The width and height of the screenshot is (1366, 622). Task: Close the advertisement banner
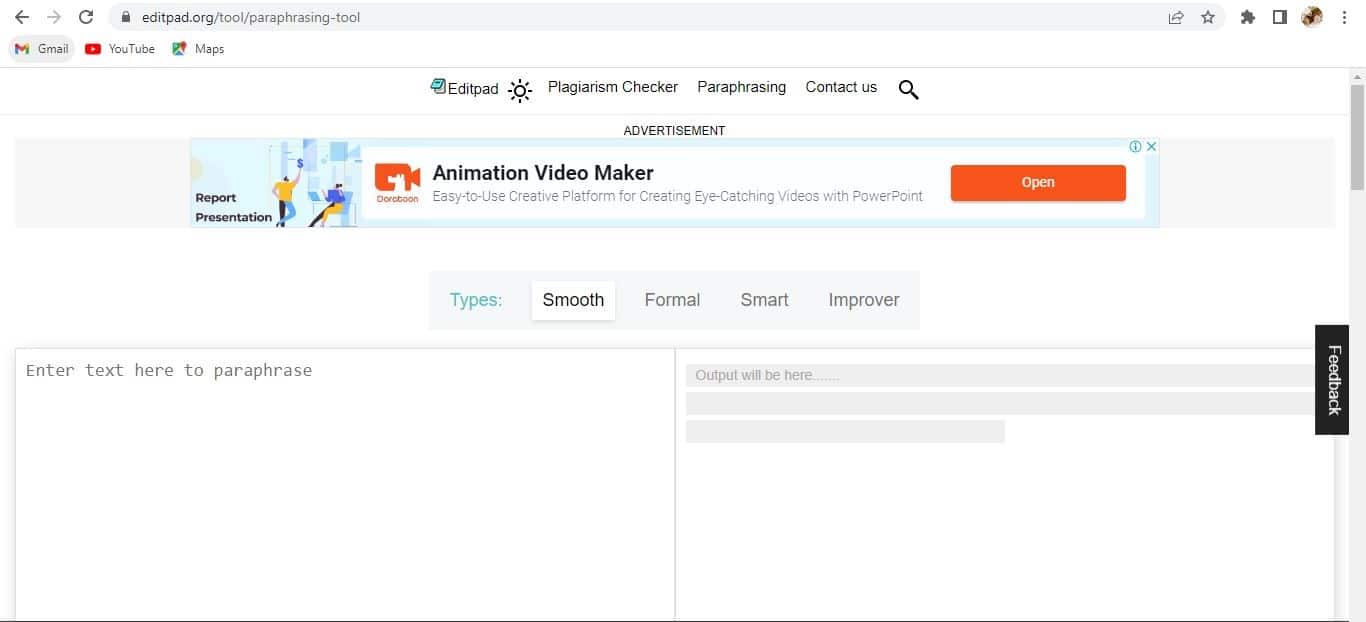[x=1151, y=146]
